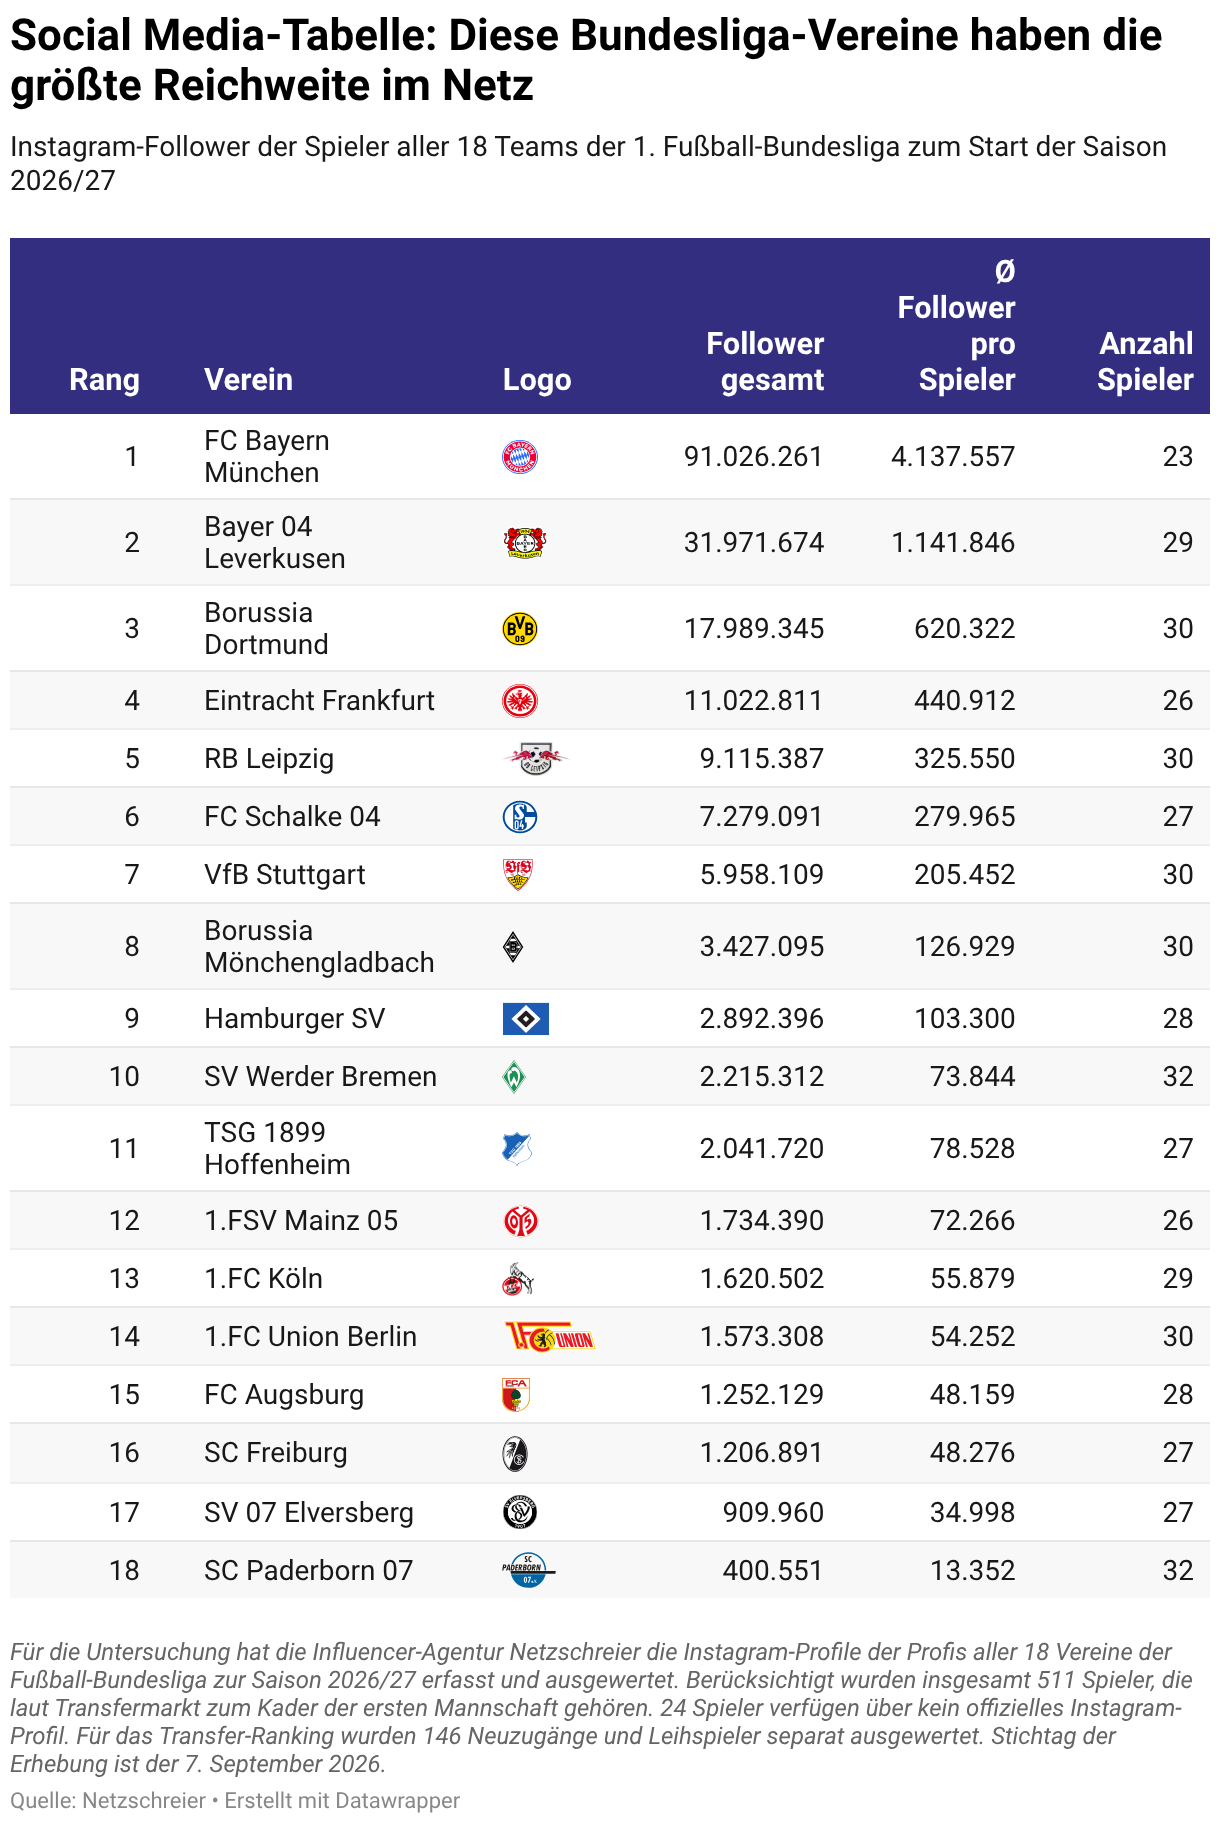This screenshot has height=1824, width=1220.
Task: Open the Datawrapper credit link
Action: coord(342,1801)
